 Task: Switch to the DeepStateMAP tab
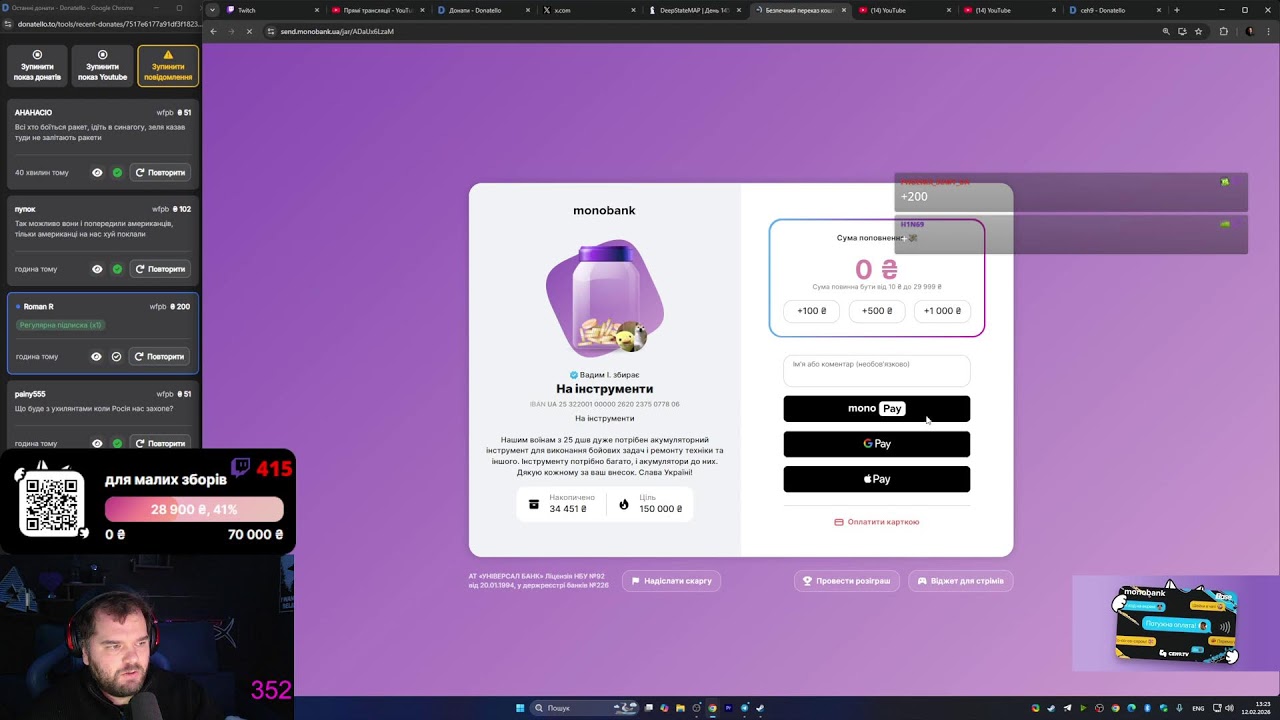[x=694, y=10]
